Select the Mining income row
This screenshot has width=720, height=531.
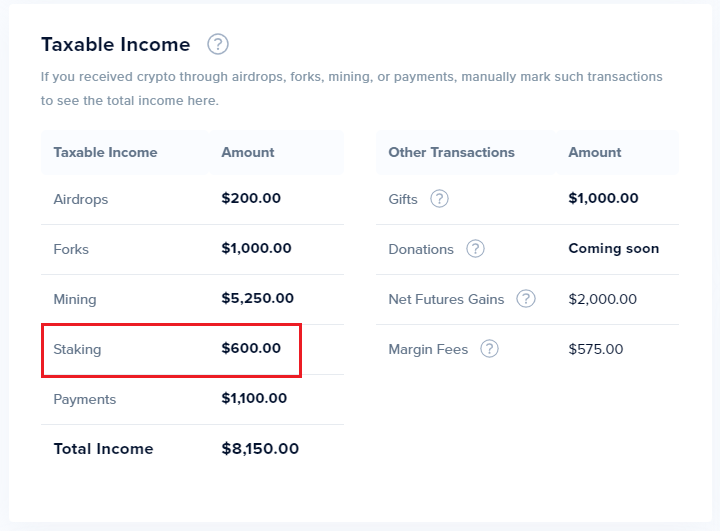click(x=192, y=299)
